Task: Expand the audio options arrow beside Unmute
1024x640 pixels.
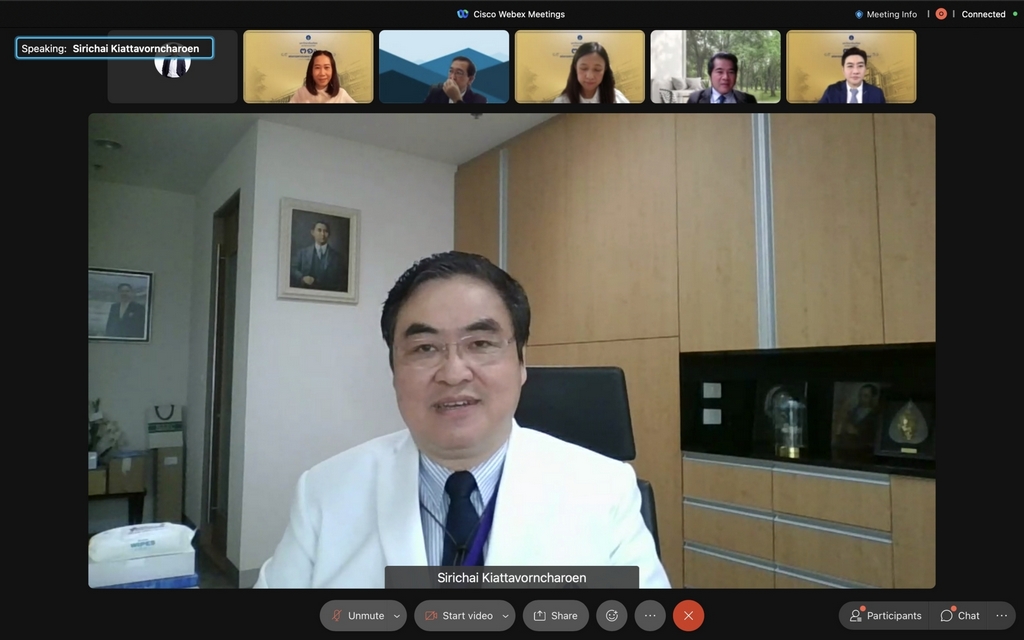Action: coord(397,616)
